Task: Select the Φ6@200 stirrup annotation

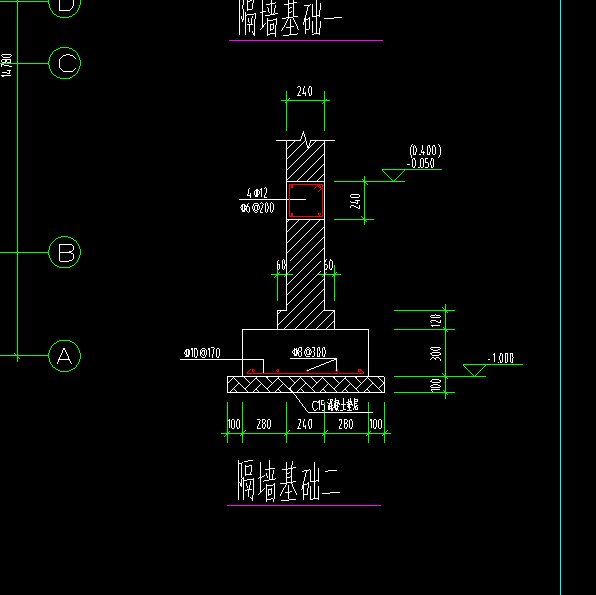Action: (257, 208)
